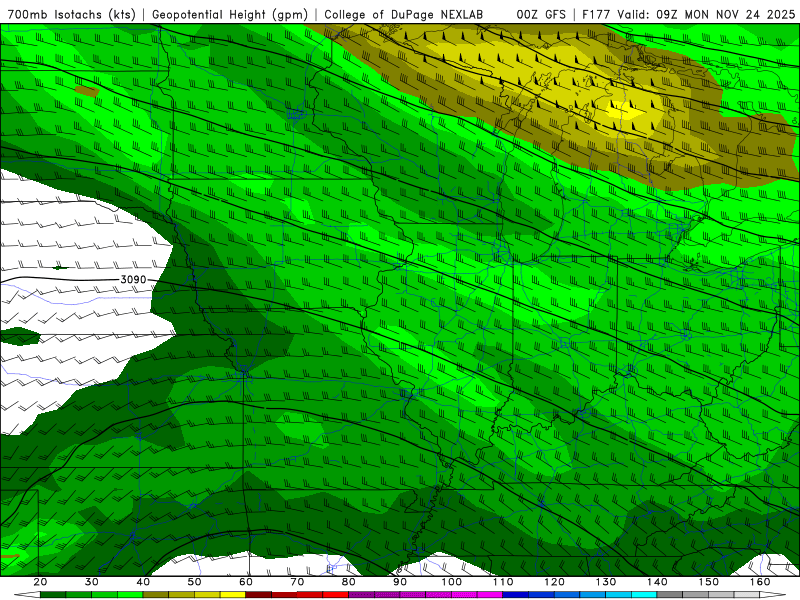Image resolution: width=800 pixels, height=600 pixels.
Task: Select the olive 40-45 kt legend swatch
Action: [x=156, y=595]
